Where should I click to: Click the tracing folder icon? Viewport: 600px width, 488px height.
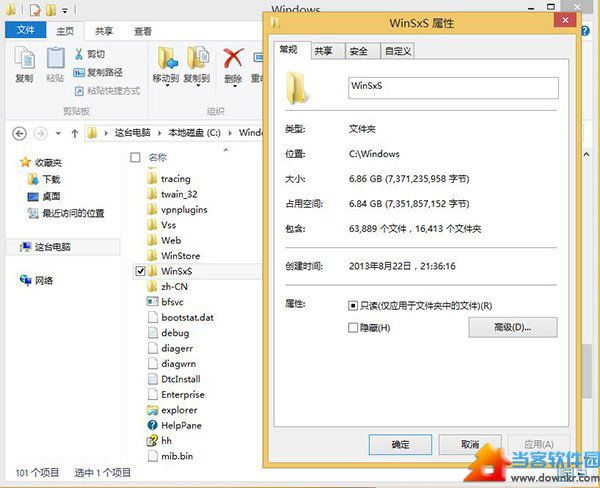pyautogui.click(x=152, y=178)
